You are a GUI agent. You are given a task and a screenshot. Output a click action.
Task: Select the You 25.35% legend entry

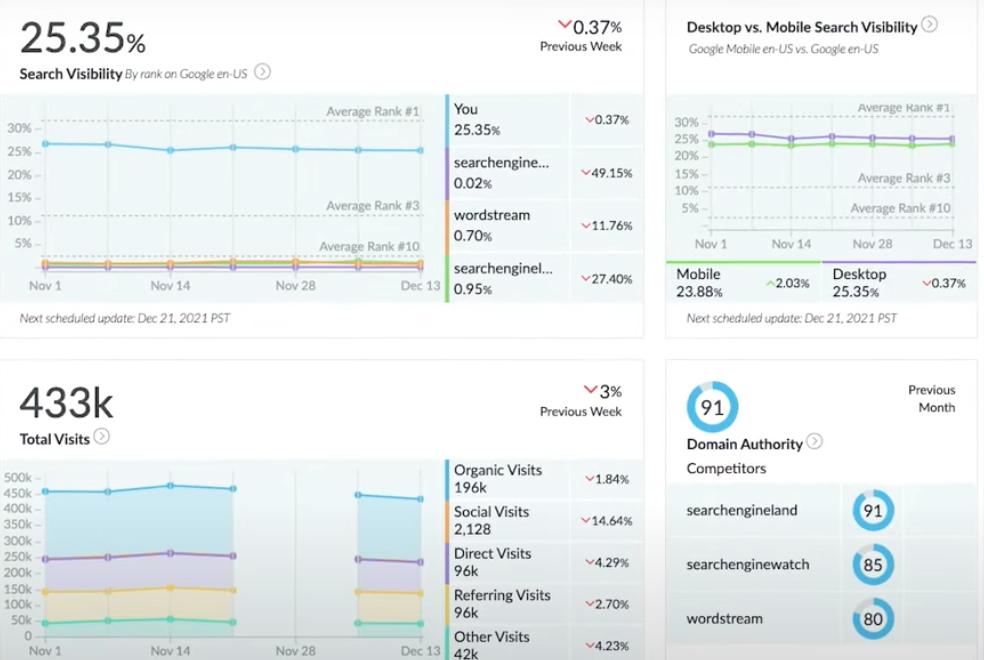click(x=508, y=120)
